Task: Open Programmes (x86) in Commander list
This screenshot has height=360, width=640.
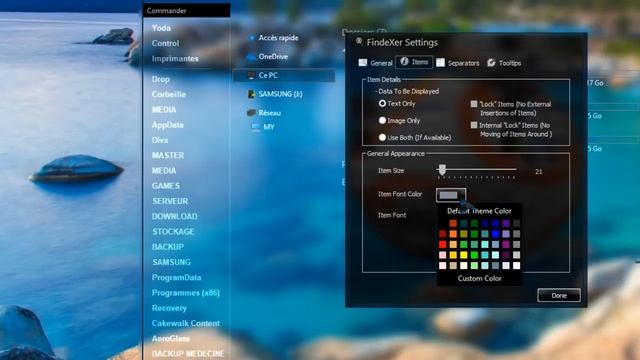Action: pyautogui.click(x=186, y=293)
